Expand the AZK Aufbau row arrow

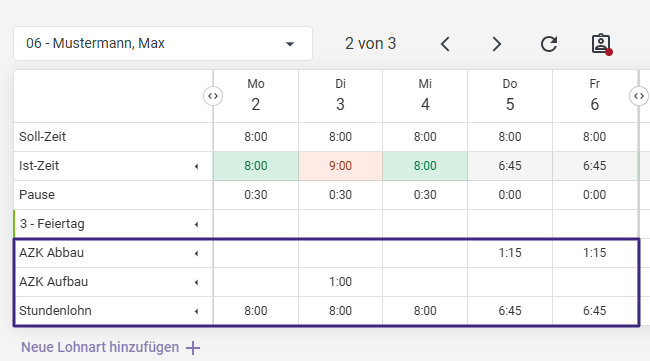[196, 282]
